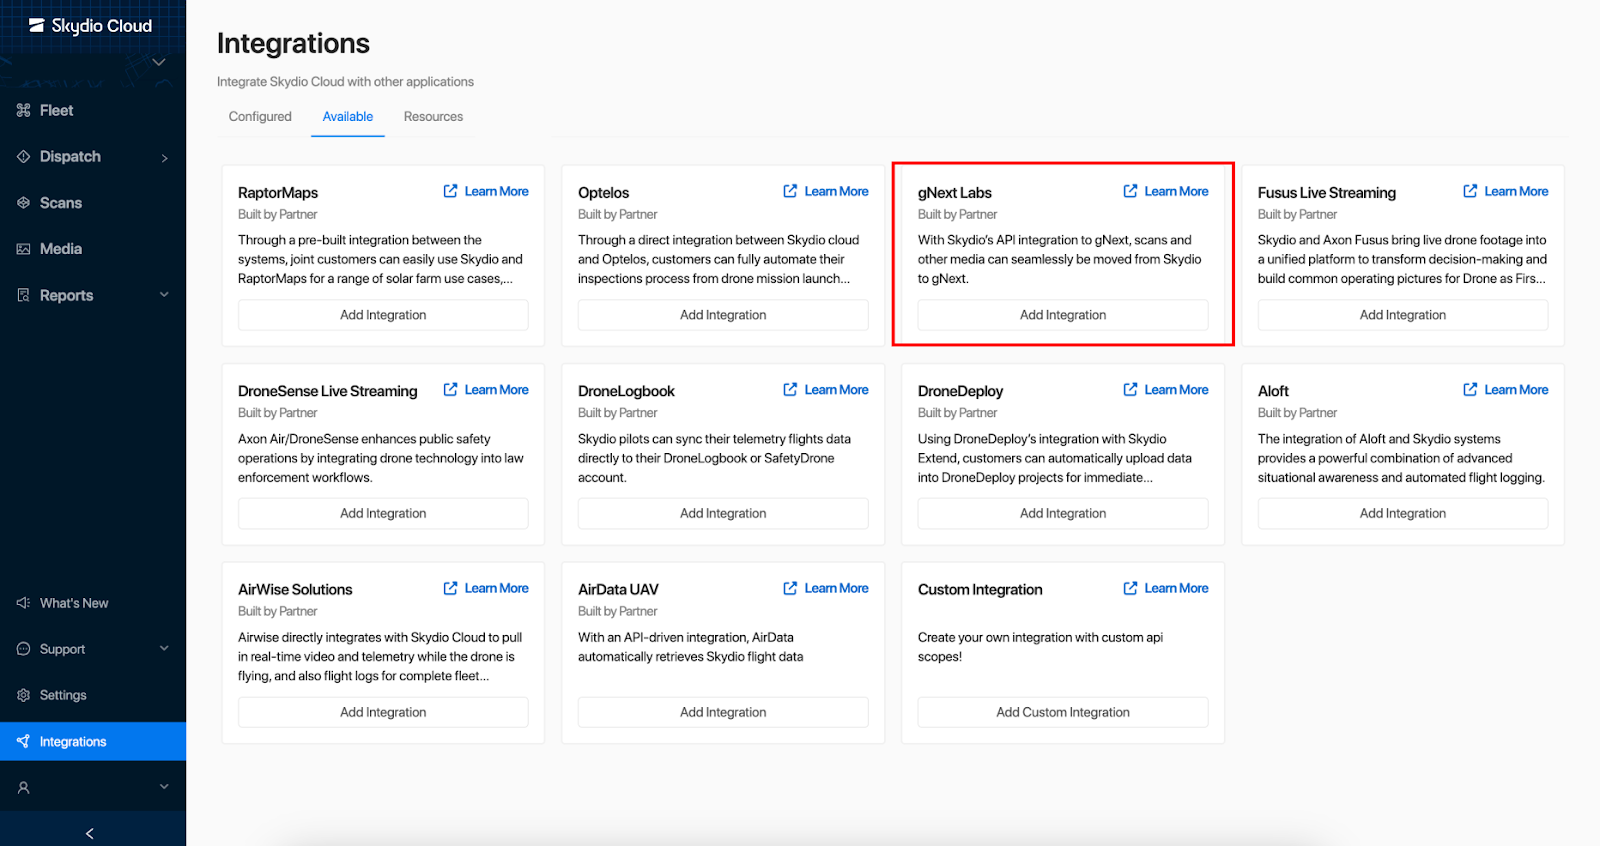The image size is (1600, 846).
Task: Collapse sidebar using the left arrow icon
Action: pos(90,833)
